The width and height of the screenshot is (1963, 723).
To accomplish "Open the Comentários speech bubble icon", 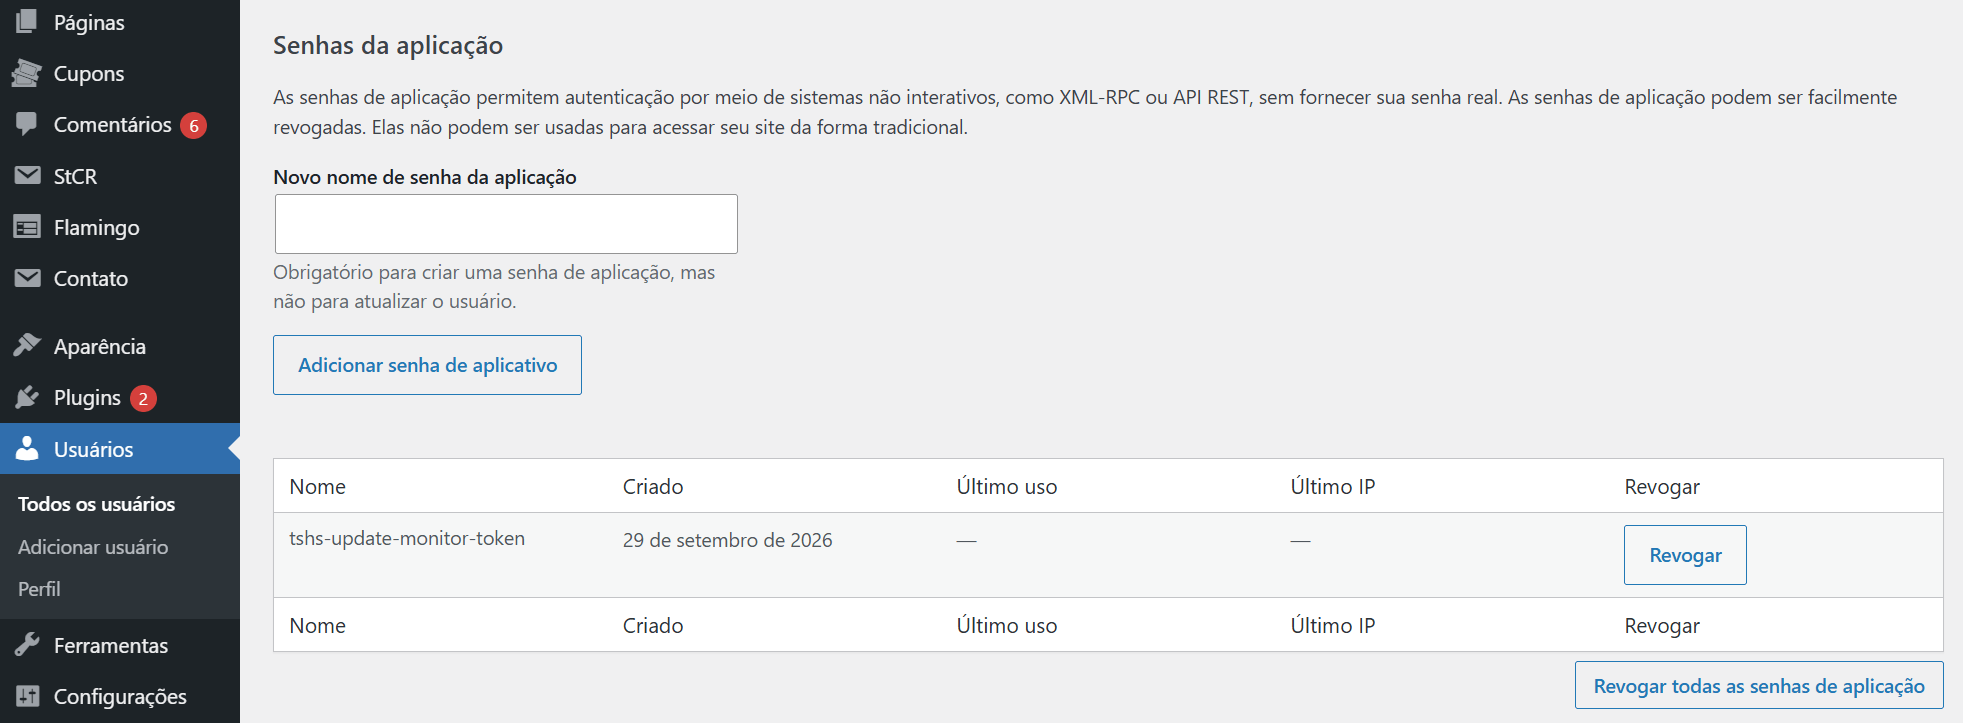I will coord(27,124).
